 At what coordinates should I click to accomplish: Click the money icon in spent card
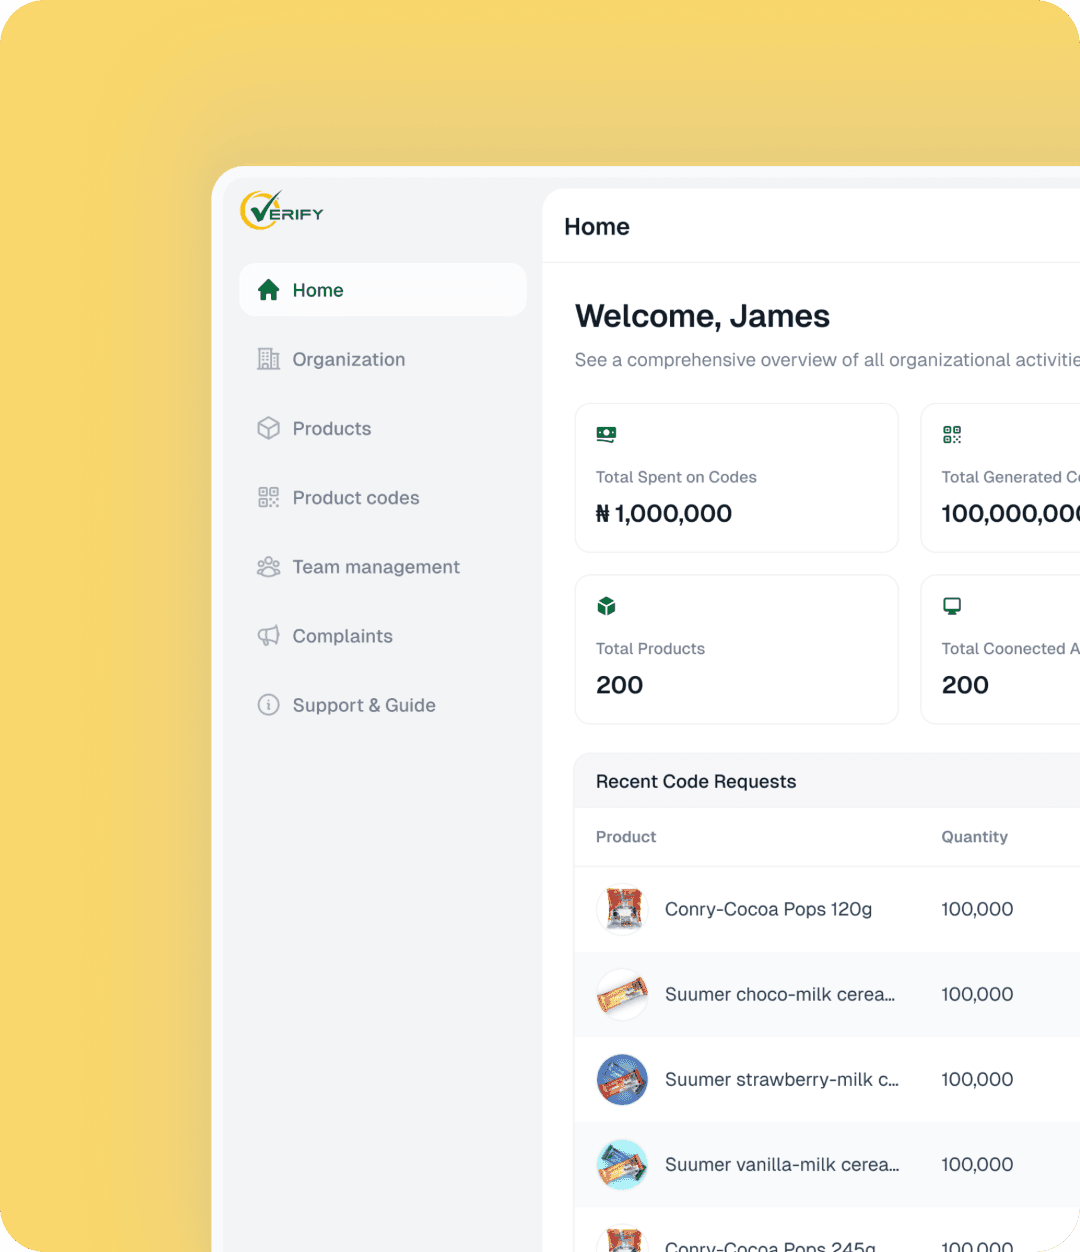click(606, 434)
